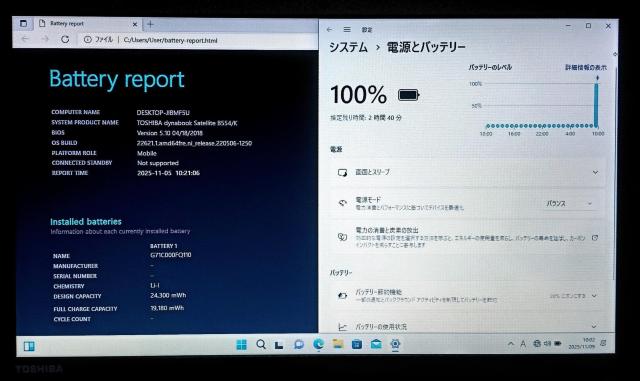Open a new browser tab with plus
The height and width of the screenshot is (381, 640).
(150, 25)
